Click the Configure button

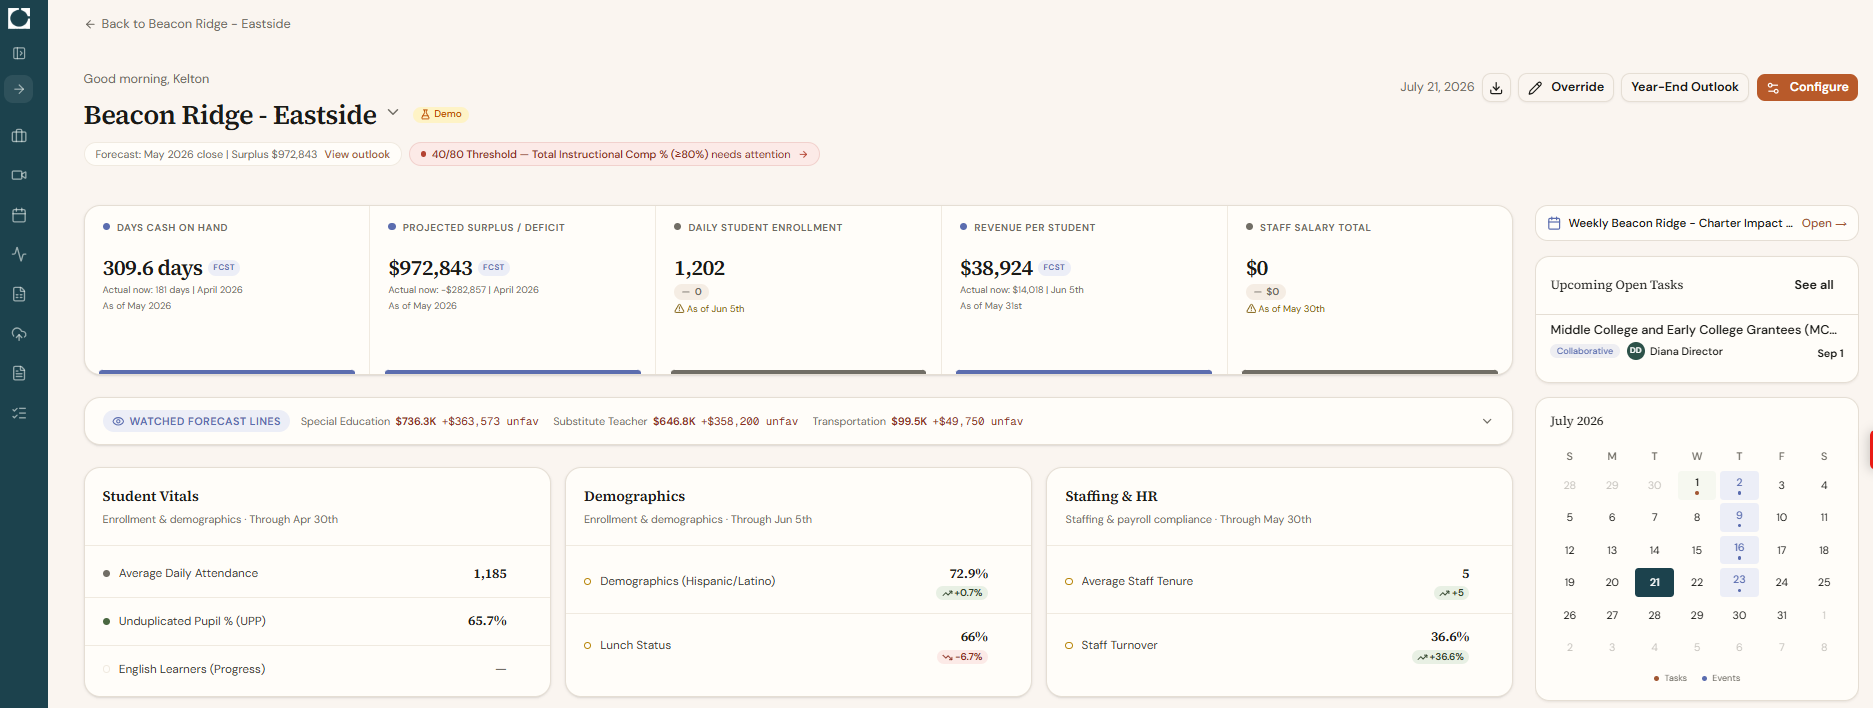(x=1807, y=87)
